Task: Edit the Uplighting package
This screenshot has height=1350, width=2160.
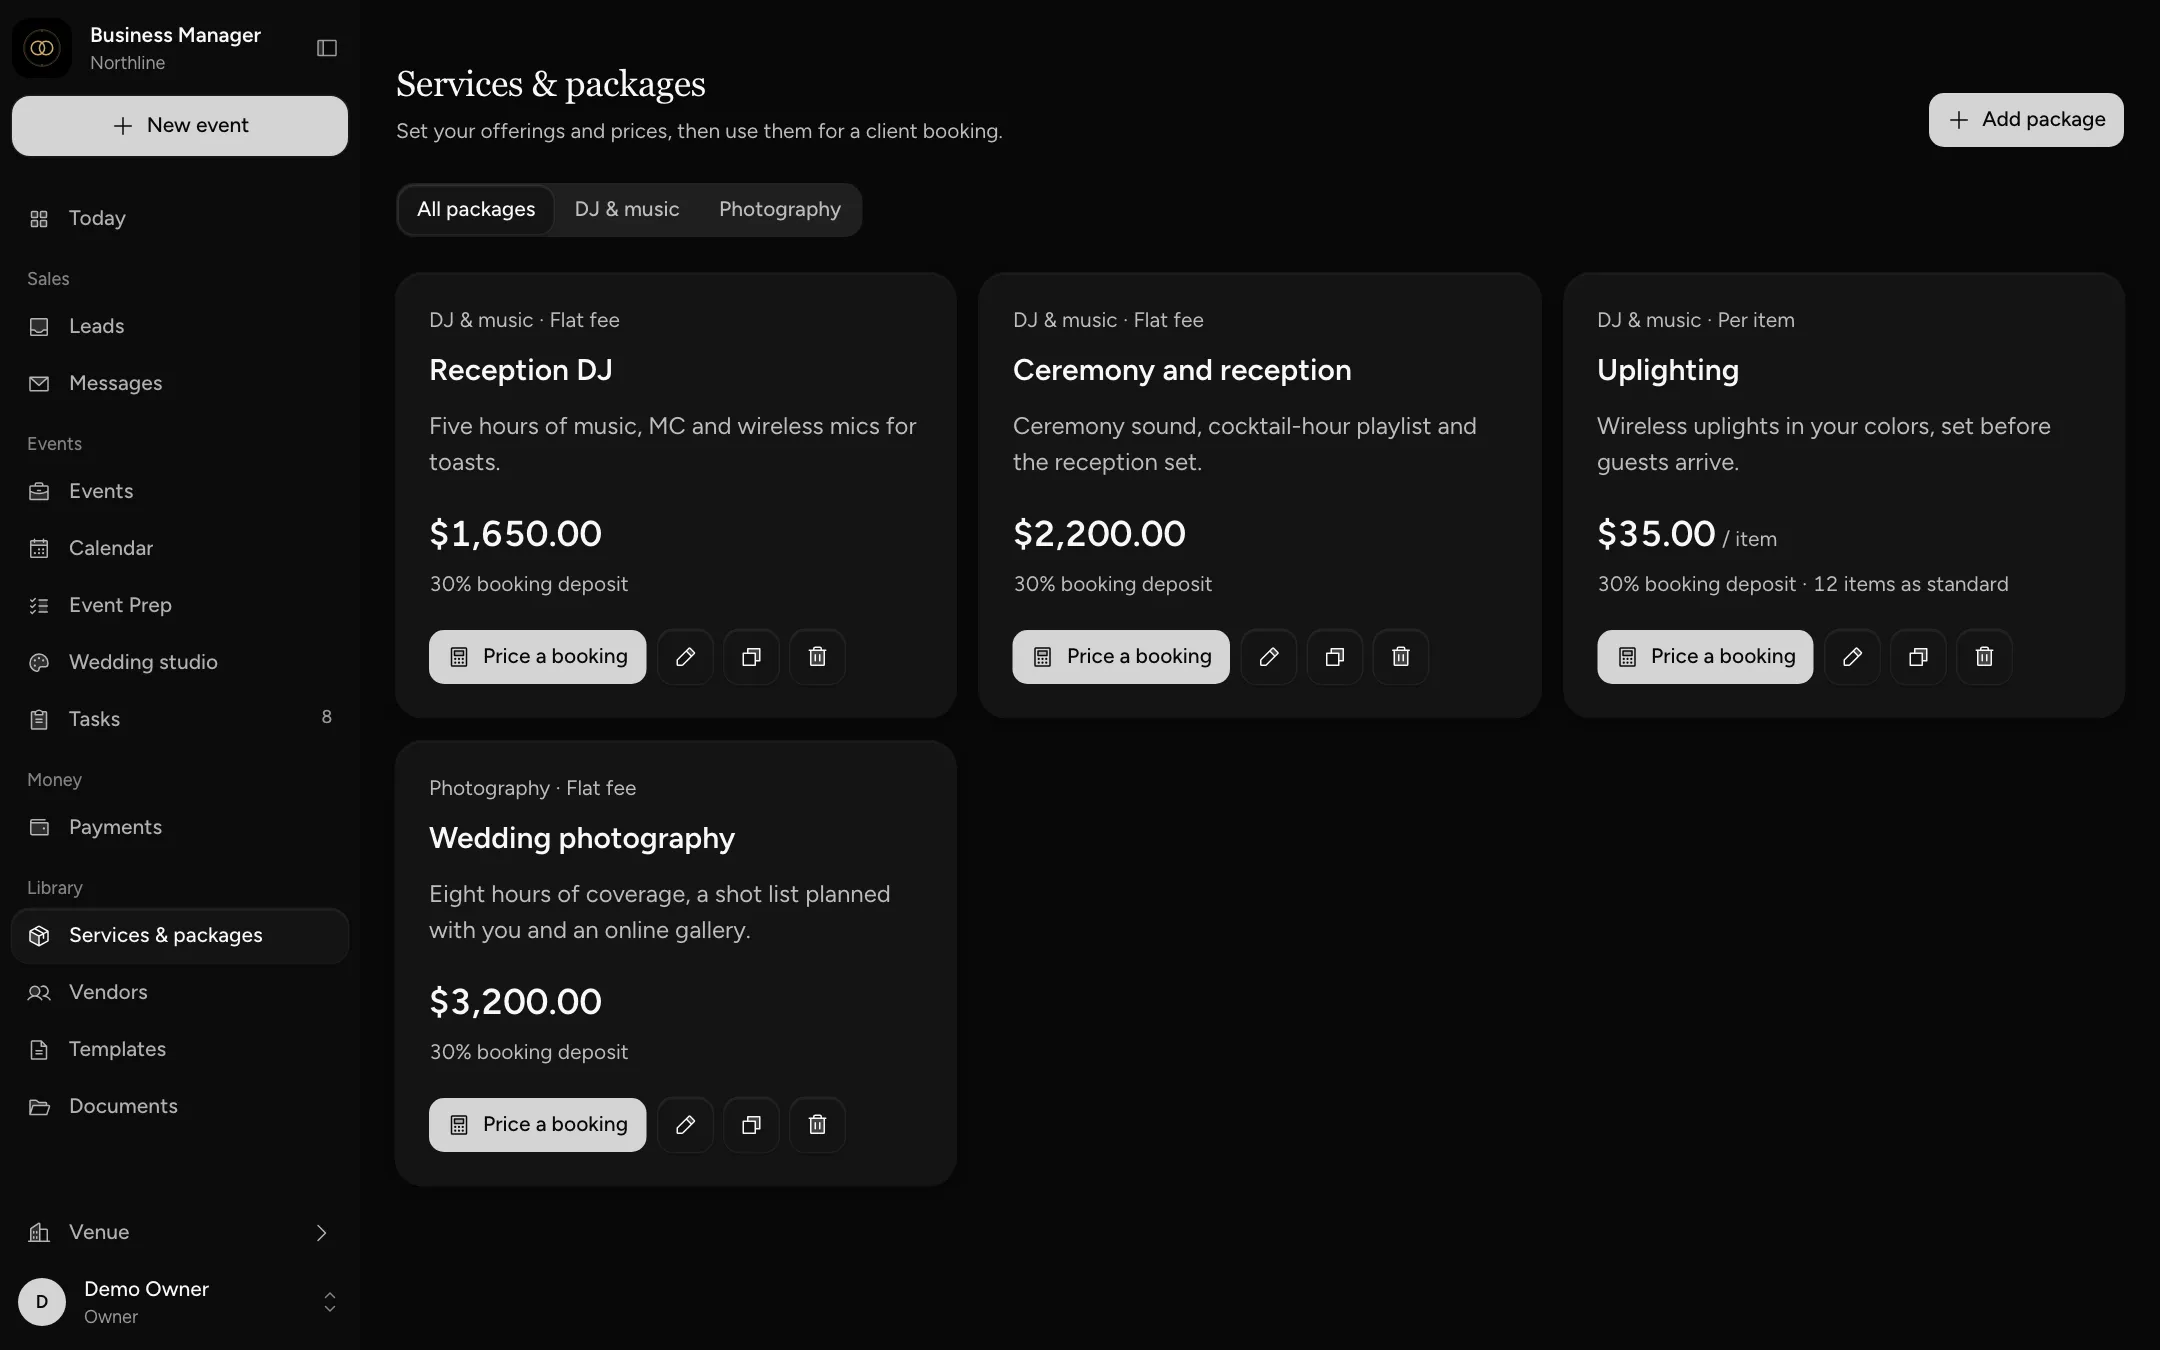Action: click(1853, 657)
